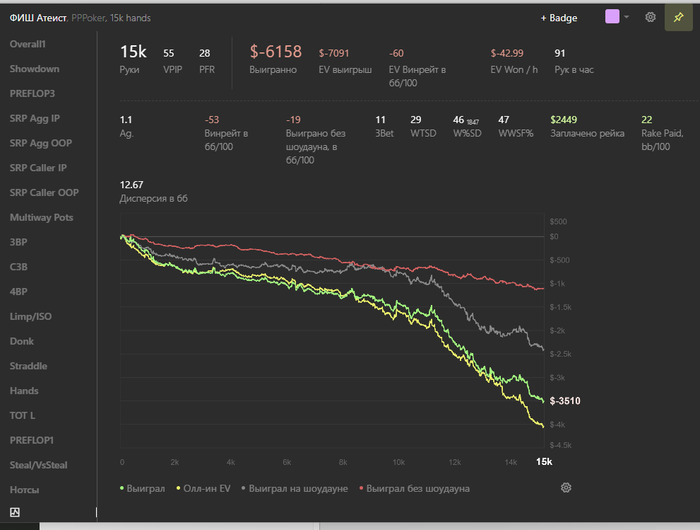Show the Hands tab
Image resolution: width=700 pixels, height=530 pixels.
tap(24, 391)
